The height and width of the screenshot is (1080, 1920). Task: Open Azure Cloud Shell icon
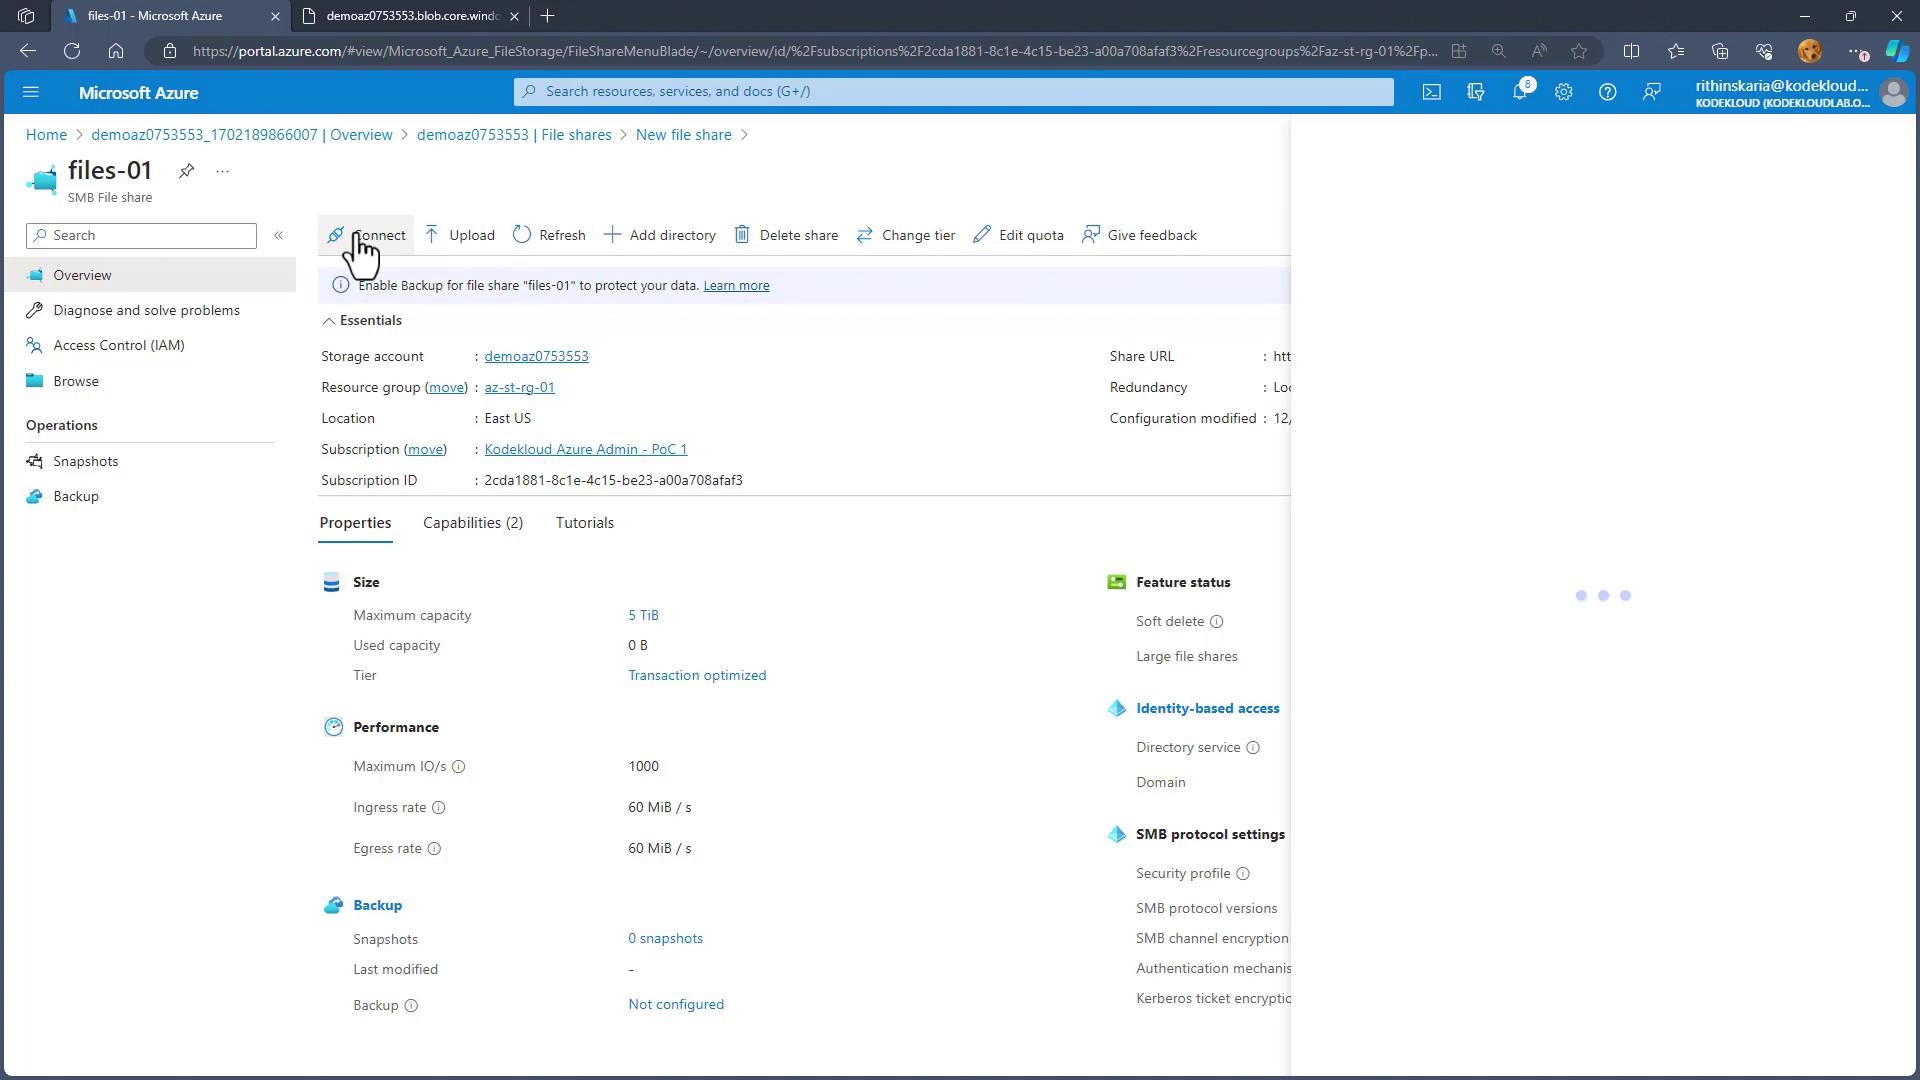coord(1432,92)
